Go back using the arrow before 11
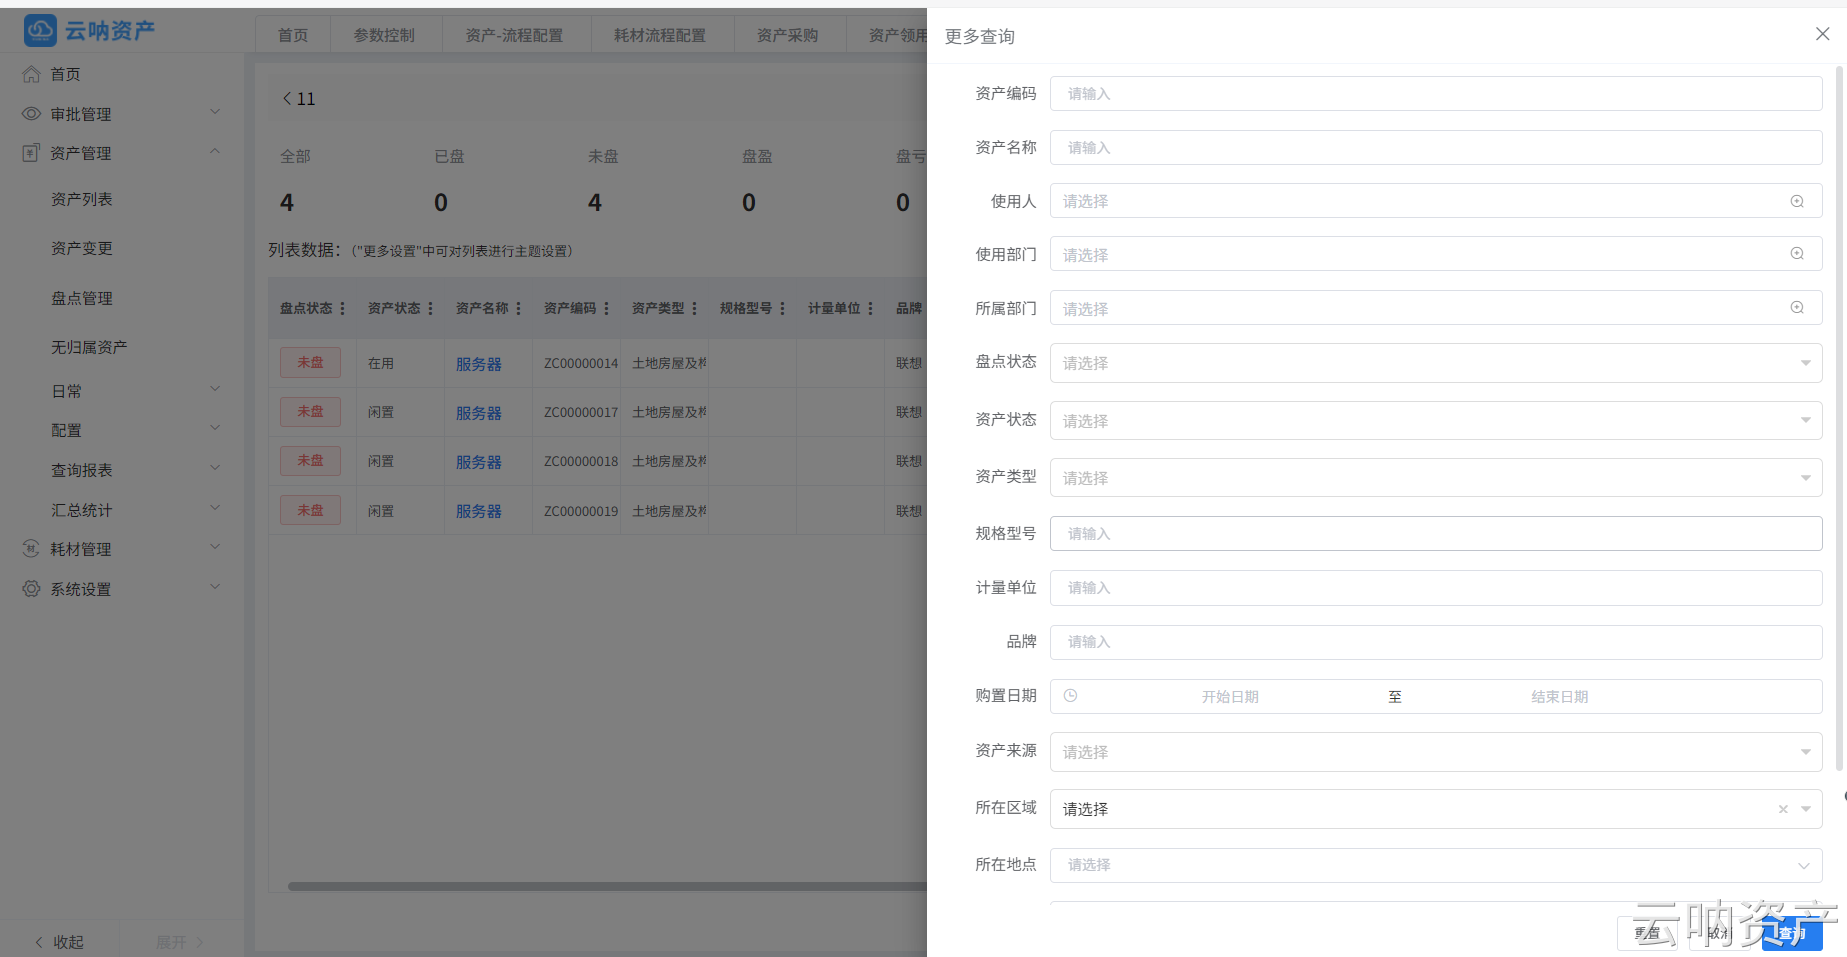Image resolution: width=1847 pixels, height=957 pixels. [x=287, y=98]
